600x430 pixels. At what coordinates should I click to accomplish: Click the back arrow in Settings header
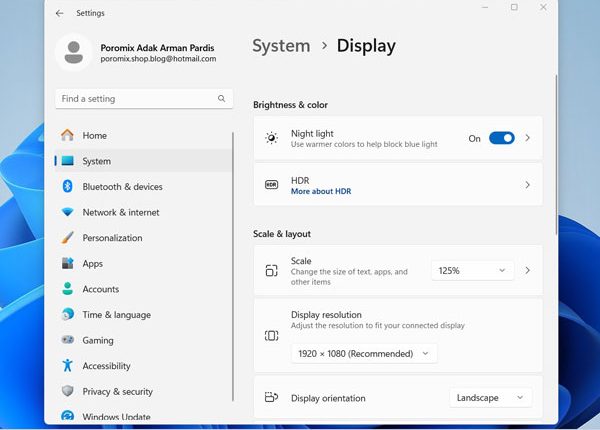tap(59, 13)
